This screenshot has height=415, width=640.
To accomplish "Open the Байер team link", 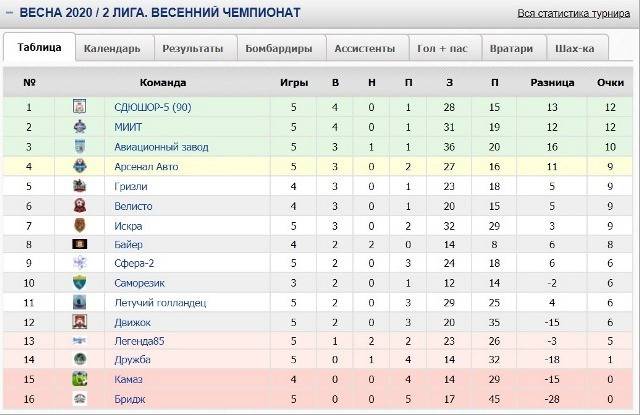I will 129,244.
